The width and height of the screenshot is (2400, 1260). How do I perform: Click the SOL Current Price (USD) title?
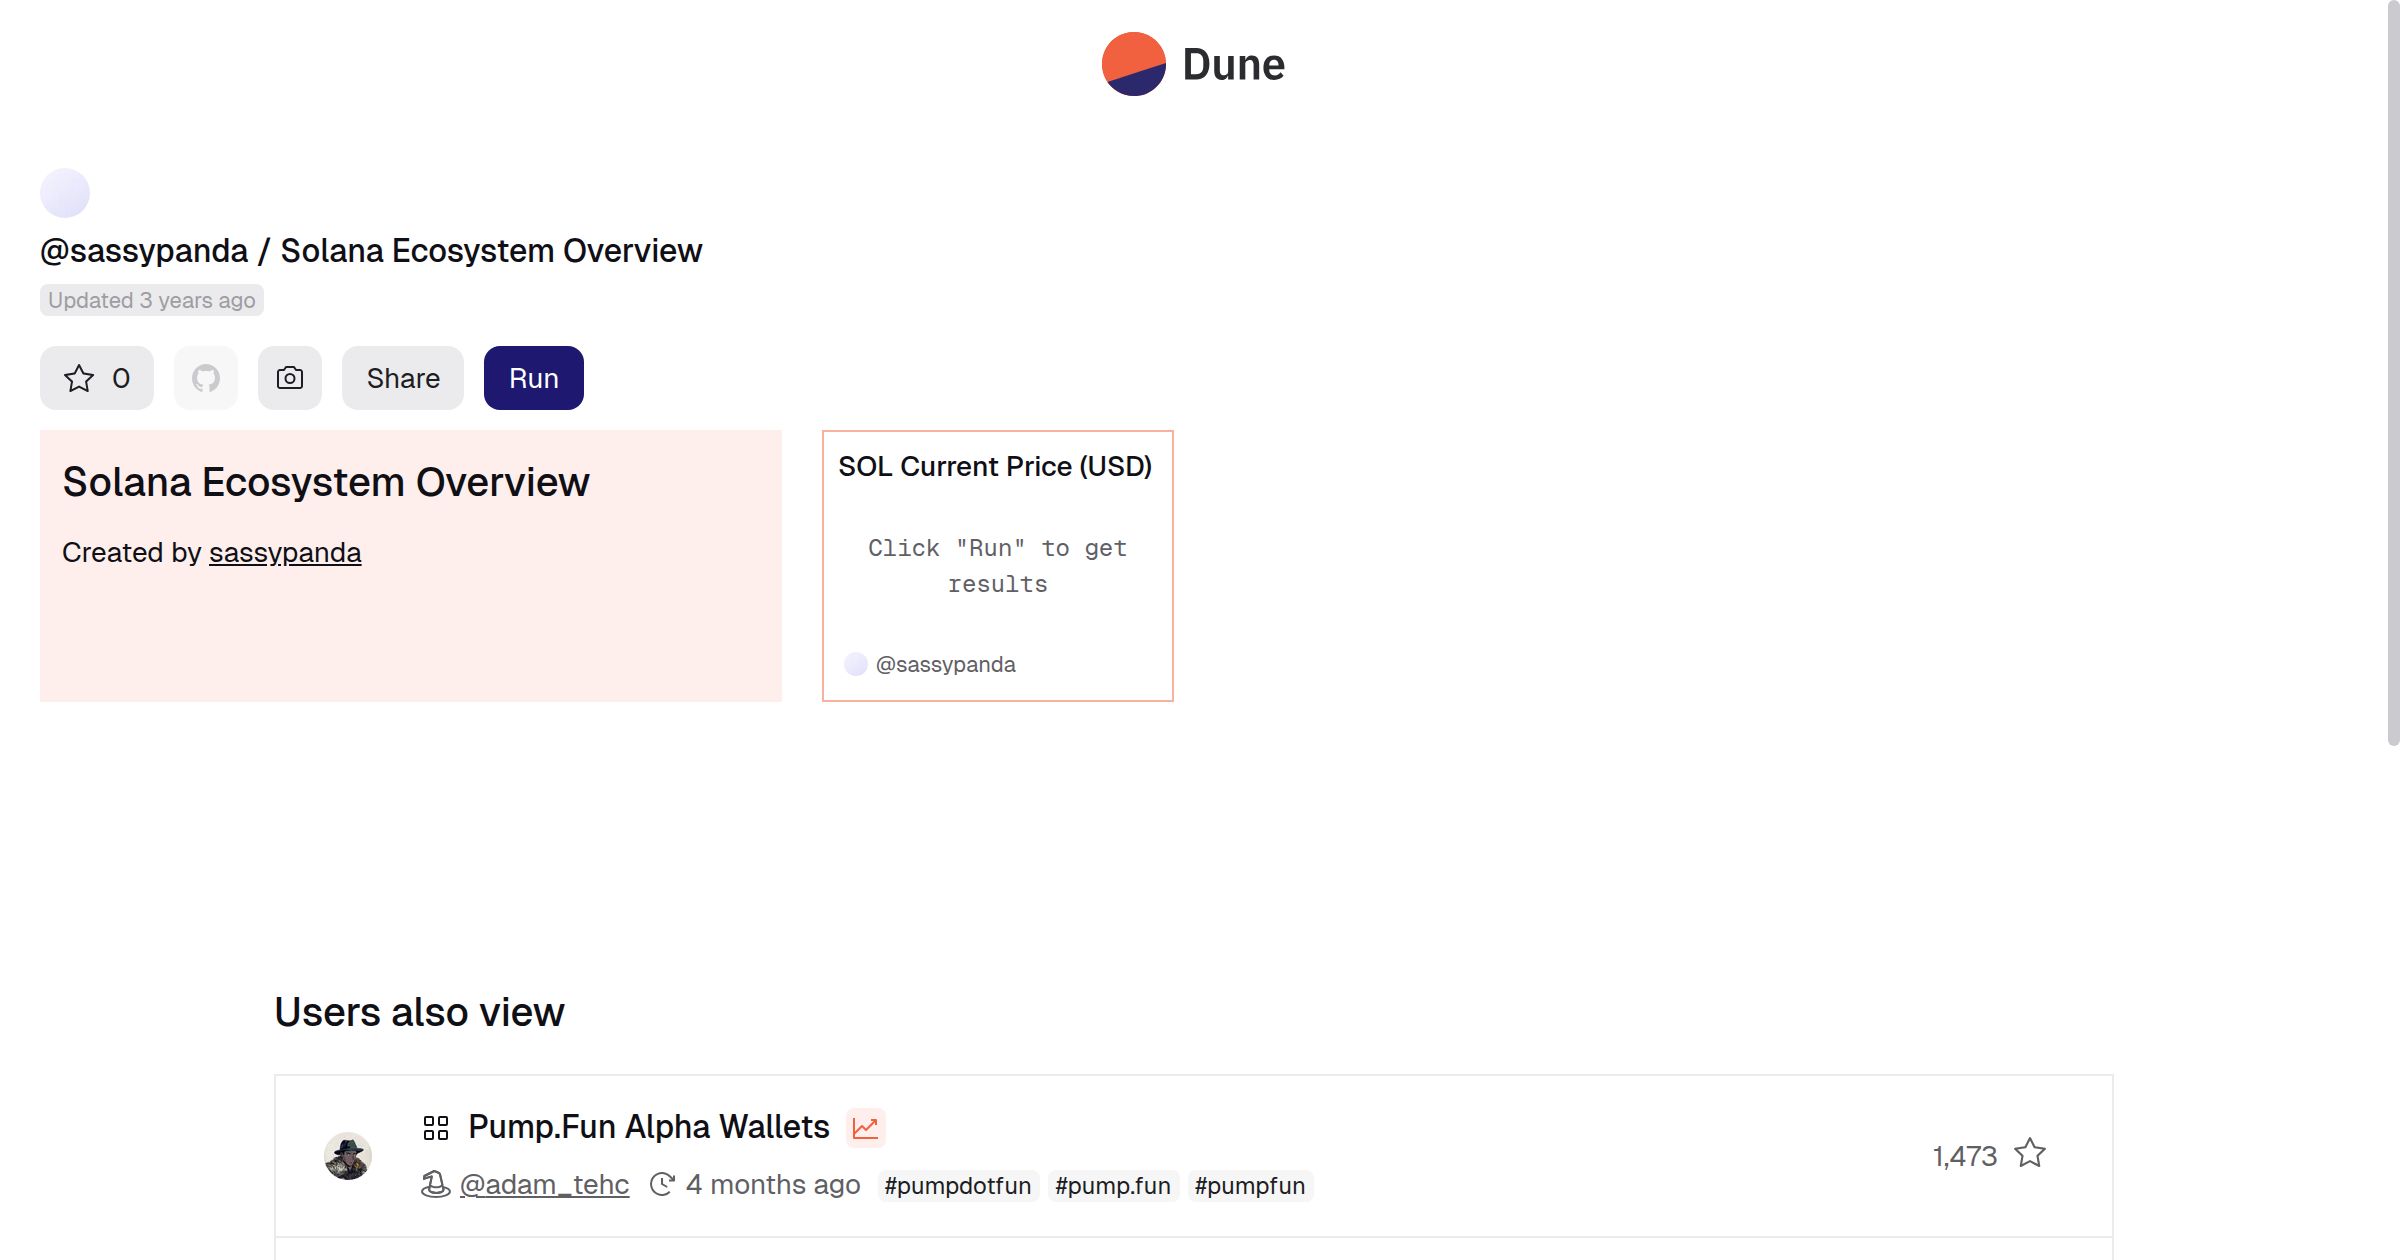point(995,467)
